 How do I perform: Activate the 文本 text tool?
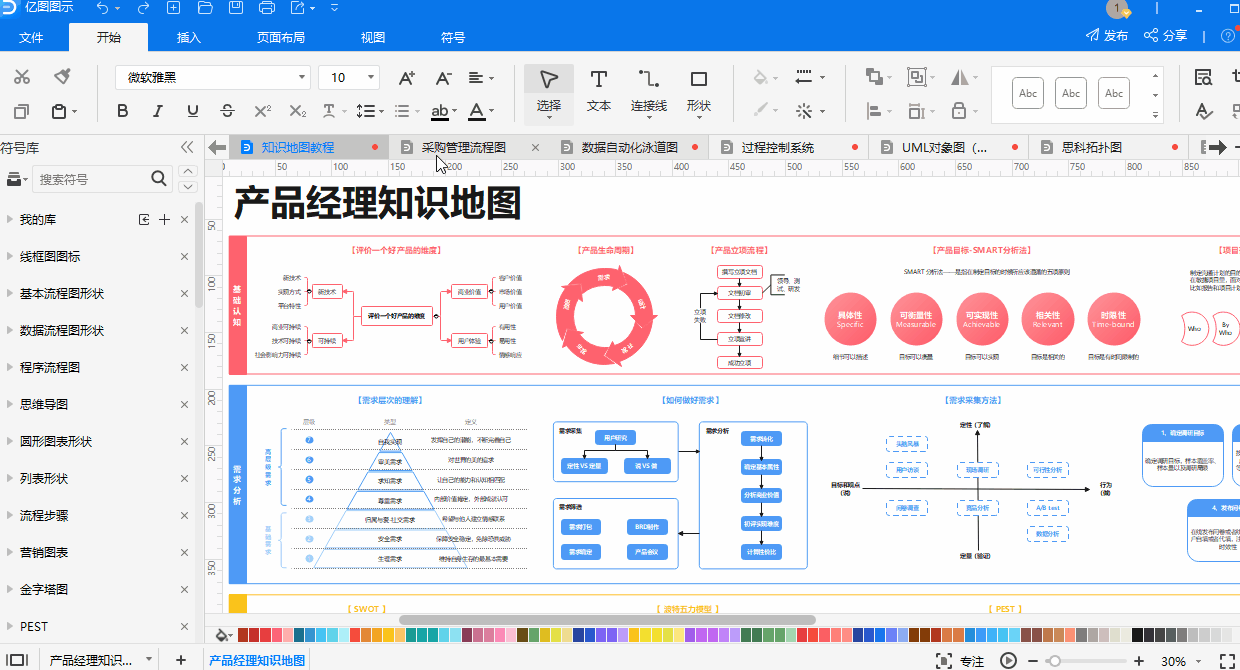click(x=598, y=90)
